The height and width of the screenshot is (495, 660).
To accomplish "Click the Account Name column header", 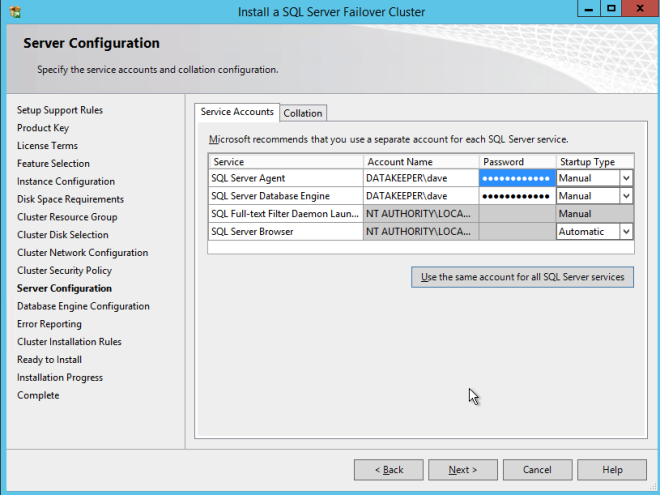I will click(421, 162).
